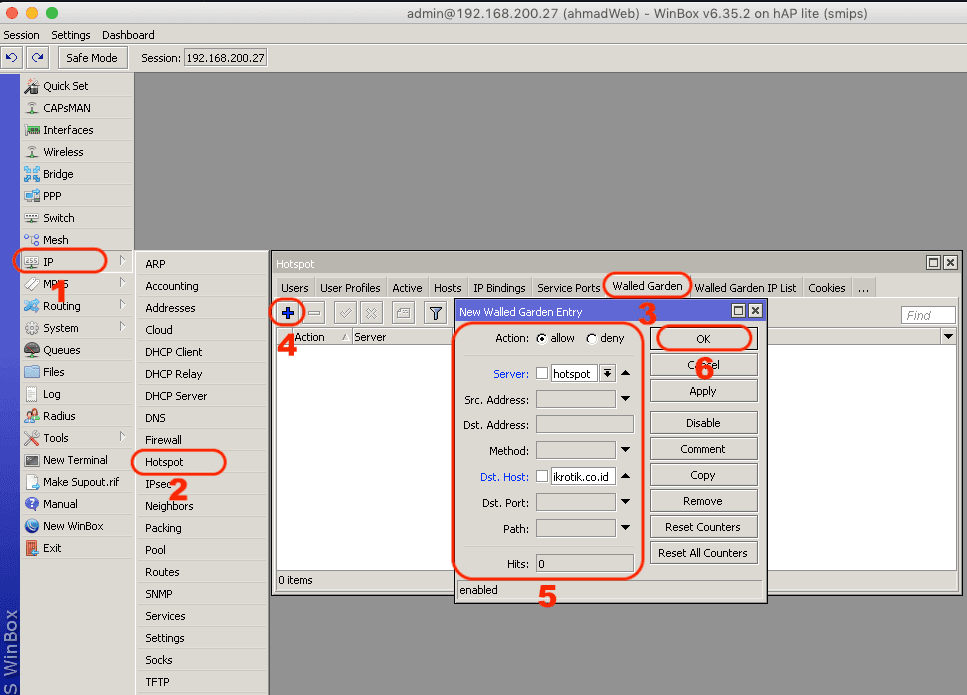Open the hotspot server dropdown list
This screenshot has width=967, height=695.
607,373
